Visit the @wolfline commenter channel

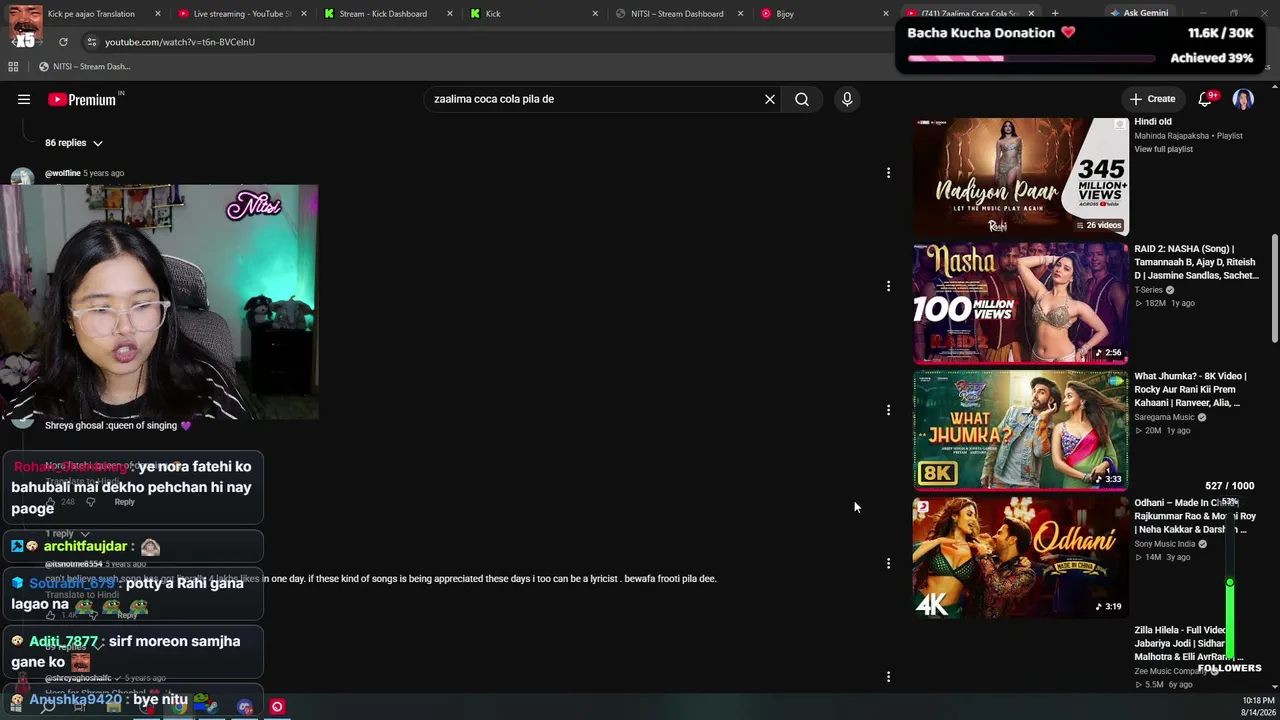[x=62, y=173]
